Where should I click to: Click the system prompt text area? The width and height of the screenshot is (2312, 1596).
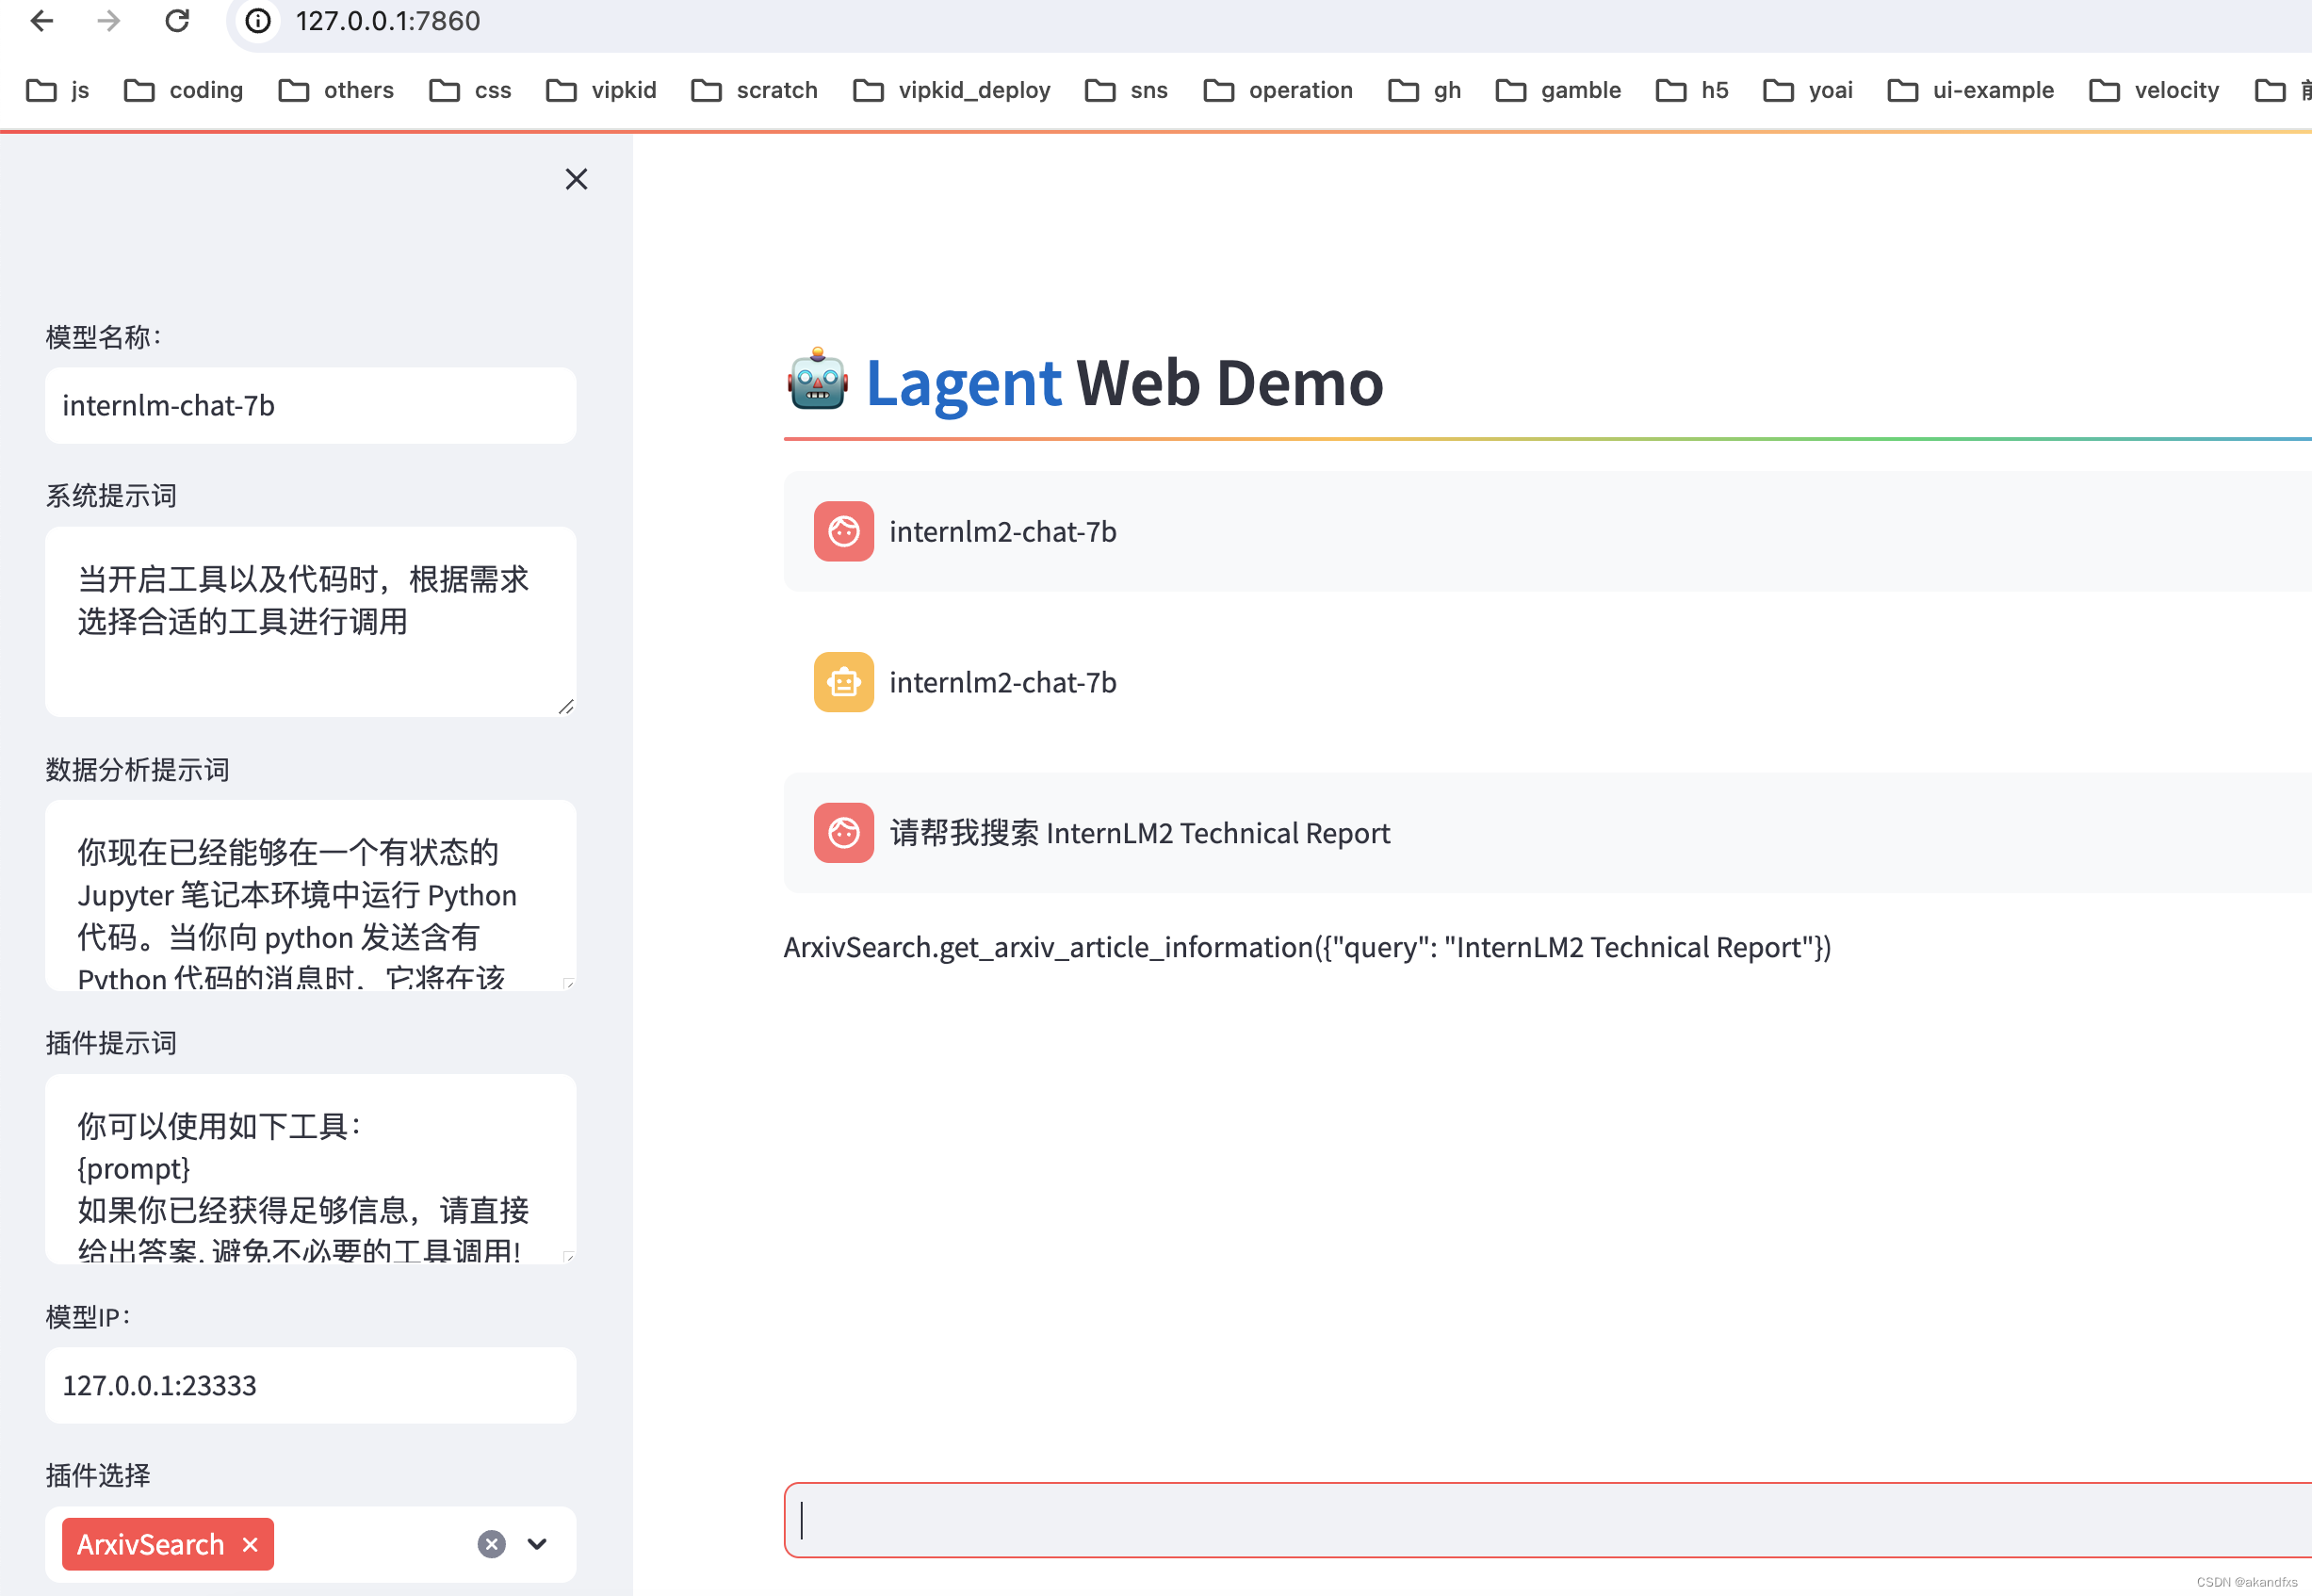point(310,621)
